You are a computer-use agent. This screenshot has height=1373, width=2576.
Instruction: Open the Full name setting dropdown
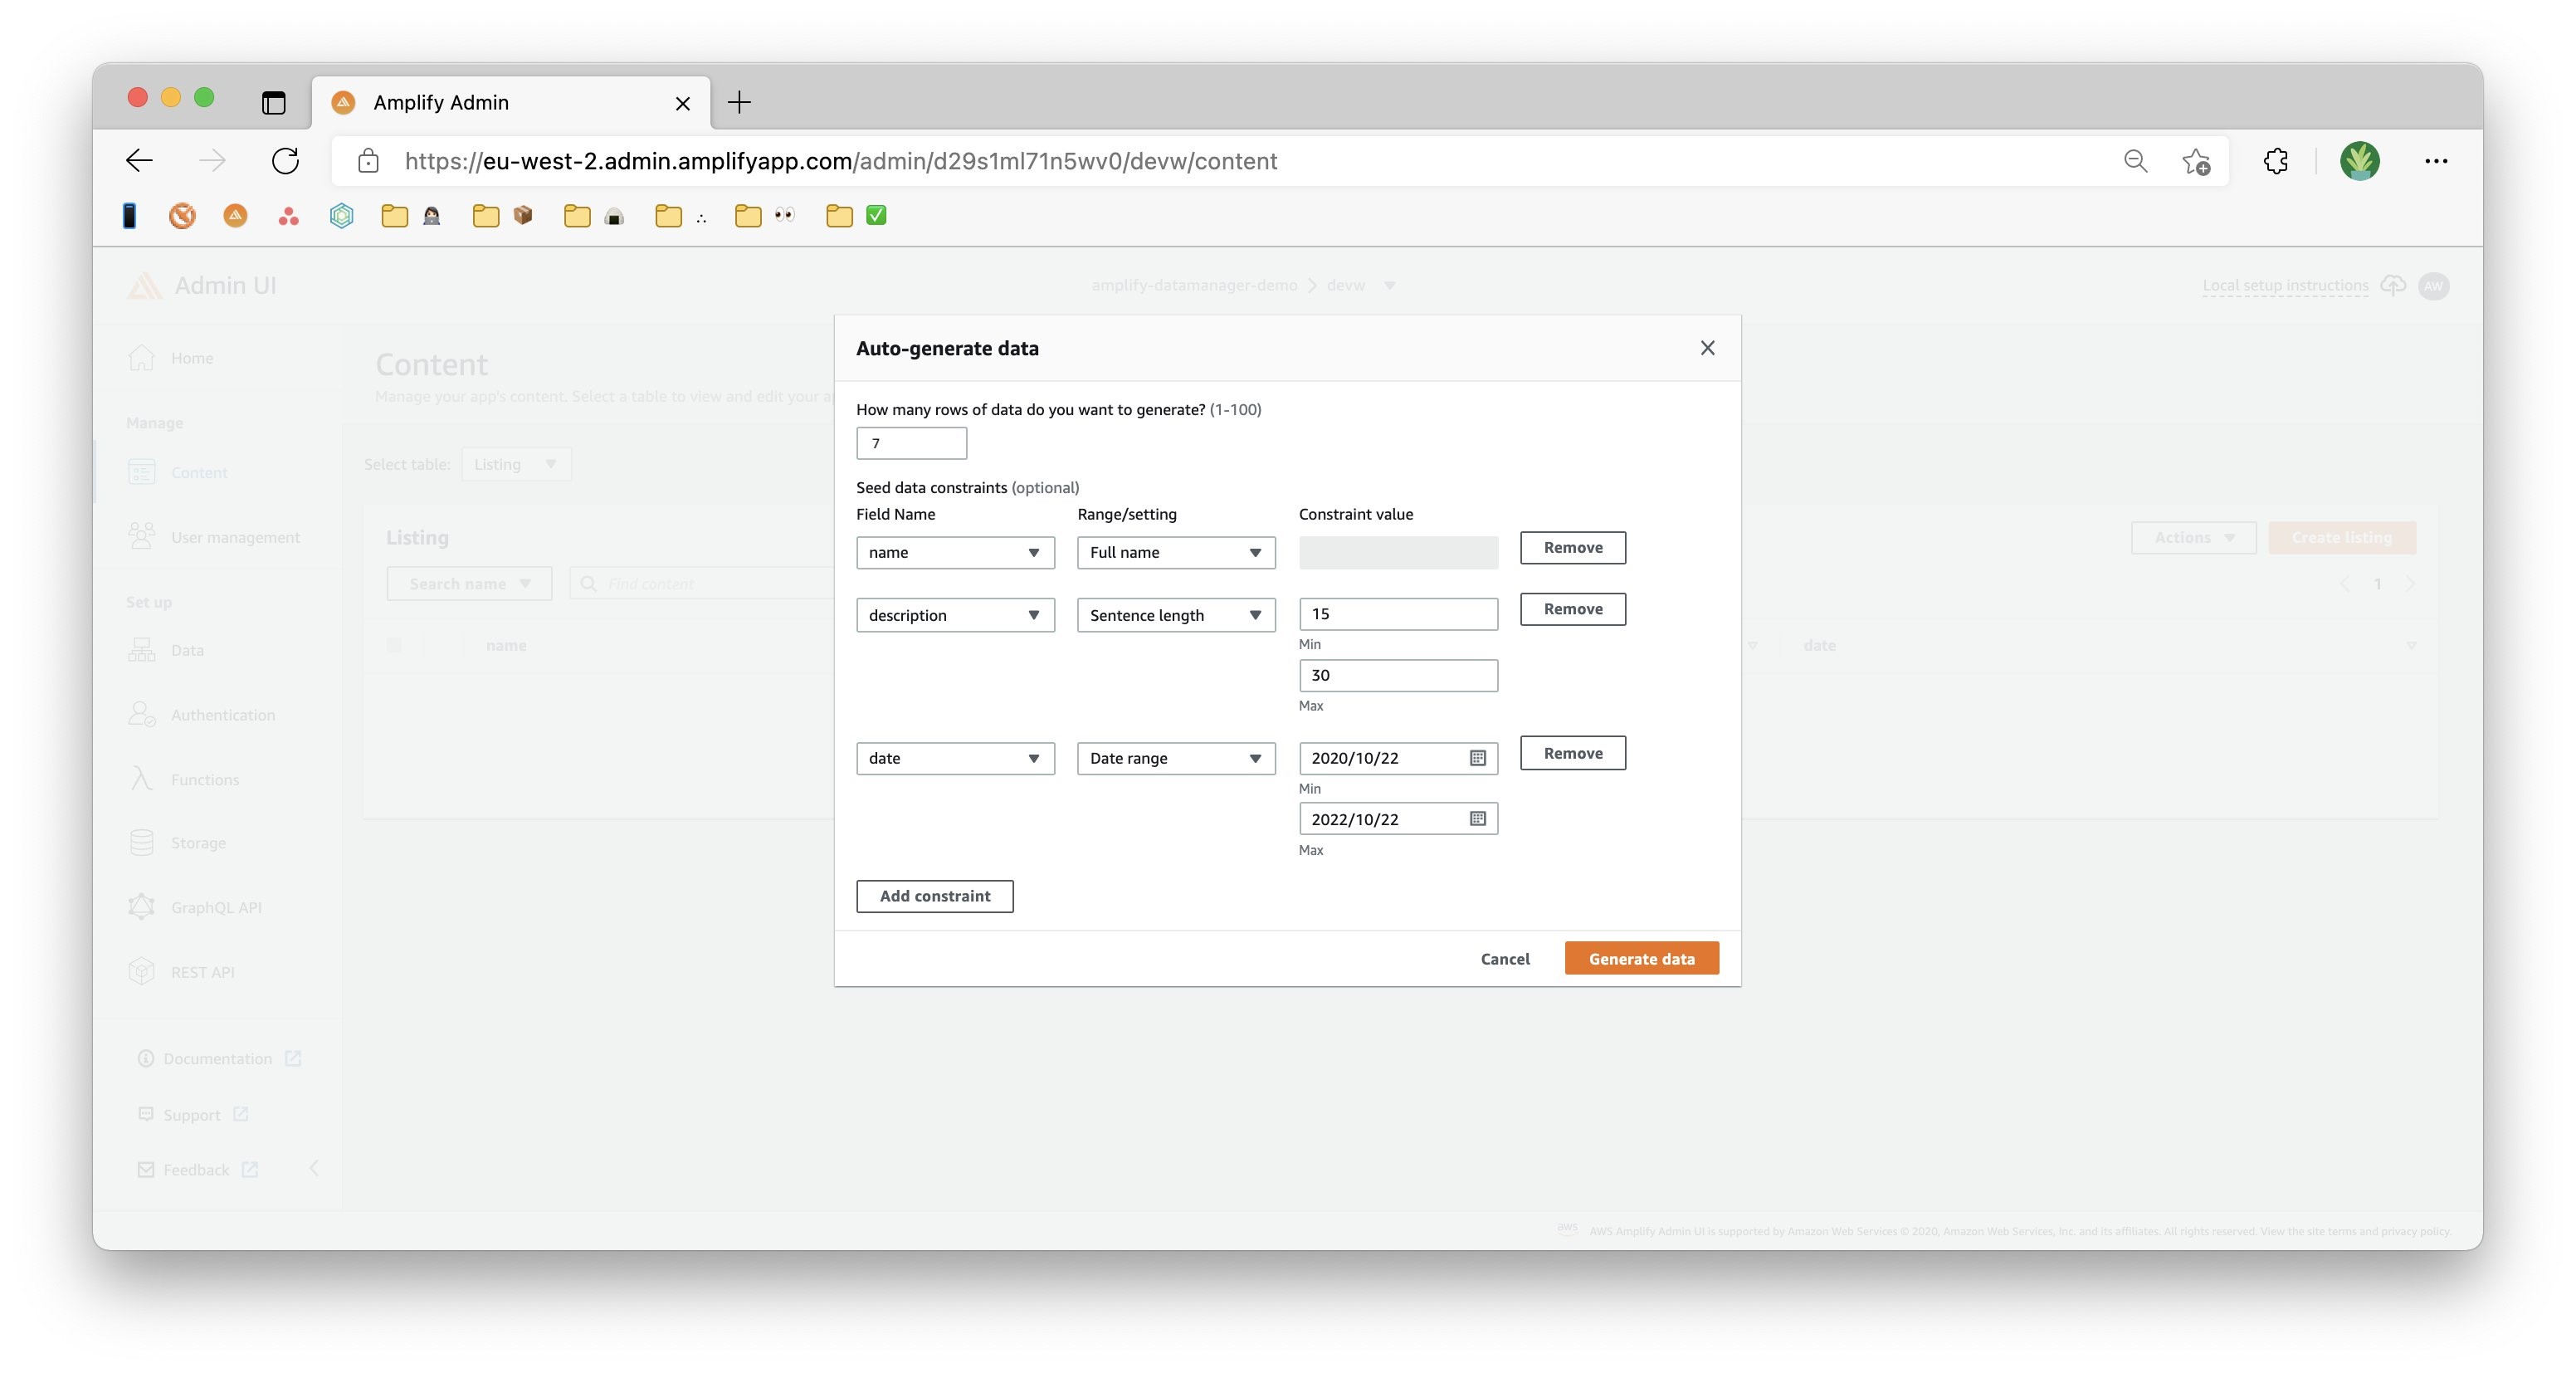tap(1176, 552)
